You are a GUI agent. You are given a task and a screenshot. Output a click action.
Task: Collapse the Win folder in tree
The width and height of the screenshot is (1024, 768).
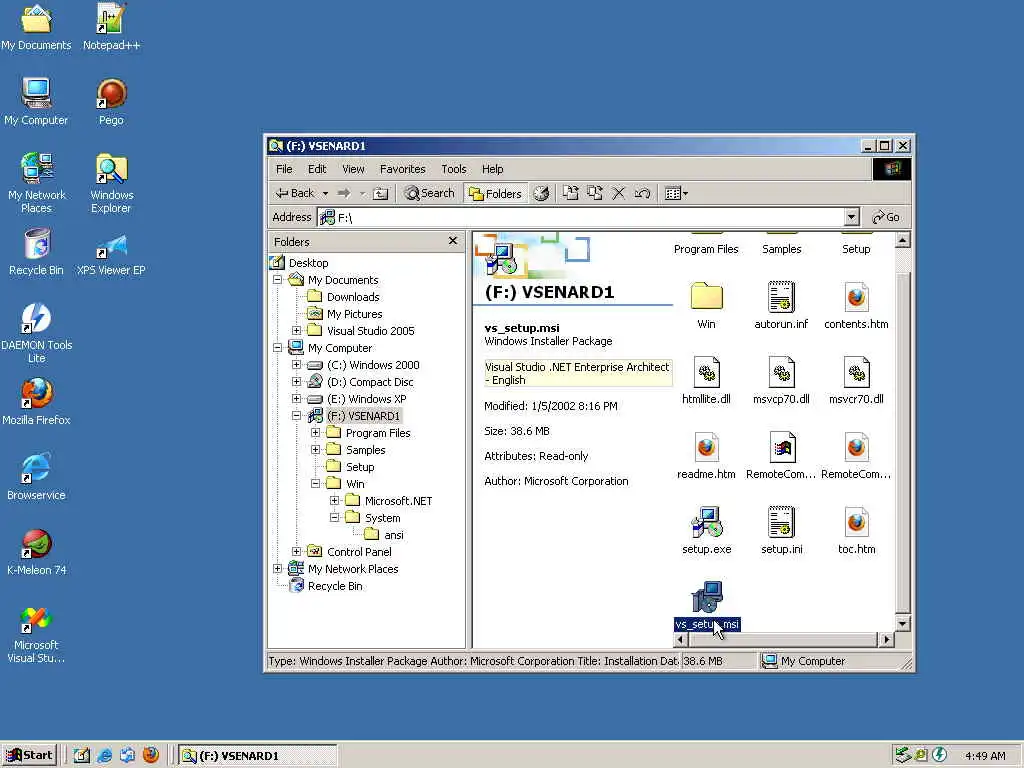[x=315, y=483]
